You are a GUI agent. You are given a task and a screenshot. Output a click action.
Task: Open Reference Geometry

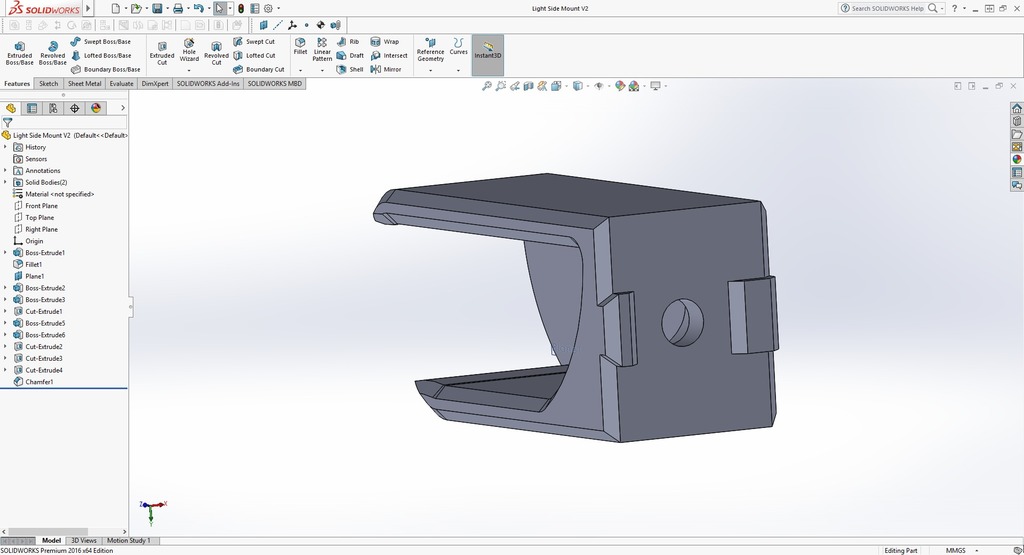[x=430, y=50]
